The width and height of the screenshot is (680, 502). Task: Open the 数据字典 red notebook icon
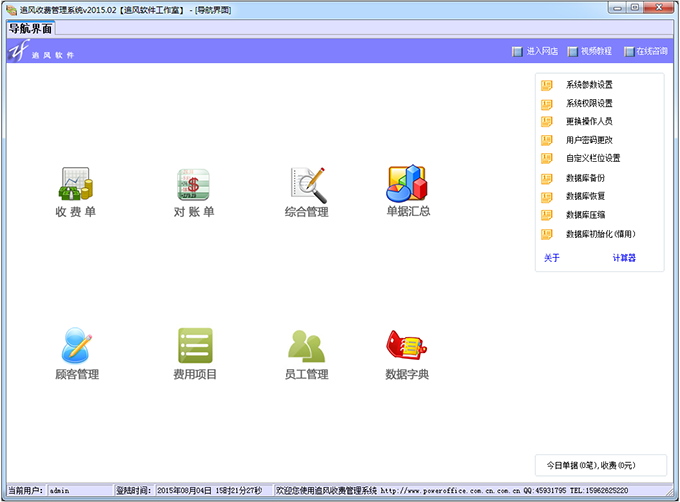tap(406, 345)
